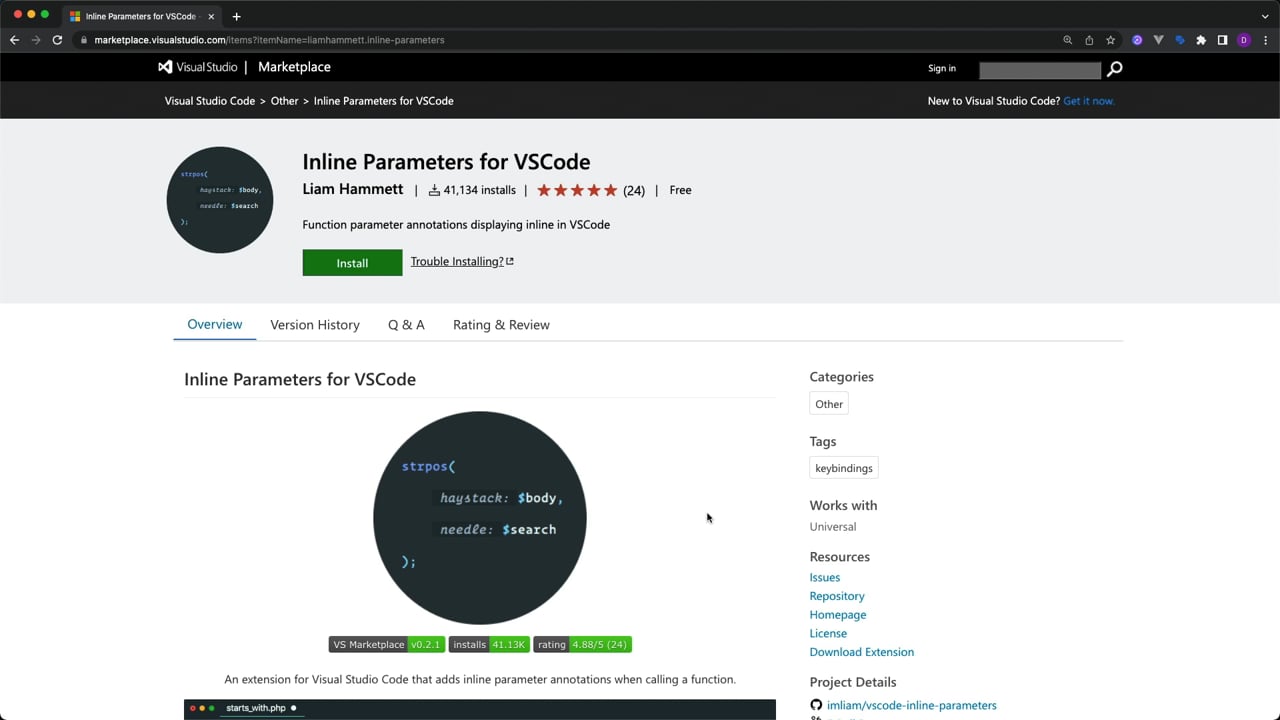Click the star rating in header
This screenshot has width=1280, height=720.
point(577,190)
